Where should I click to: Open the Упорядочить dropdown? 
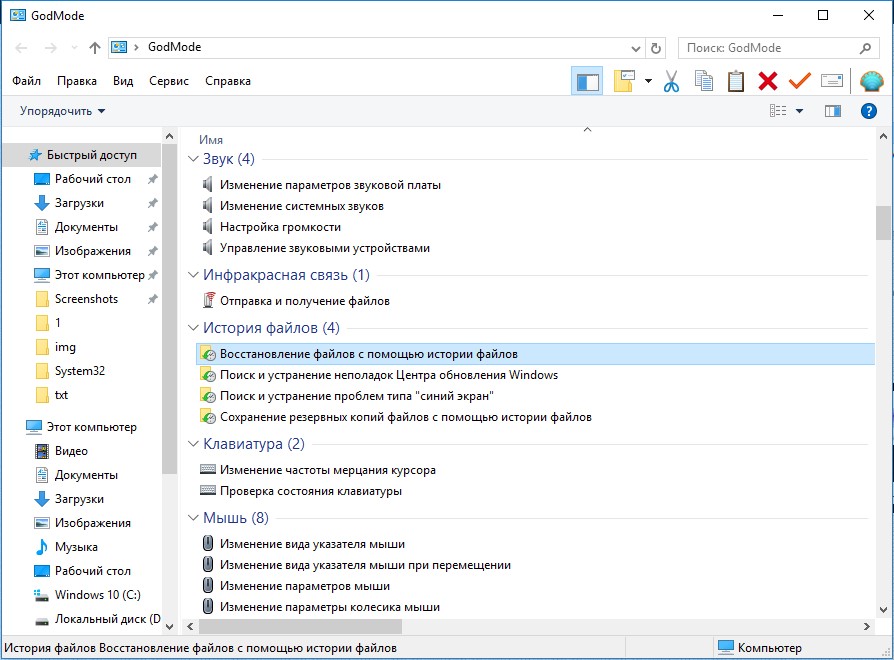click(x=63, y=111)
